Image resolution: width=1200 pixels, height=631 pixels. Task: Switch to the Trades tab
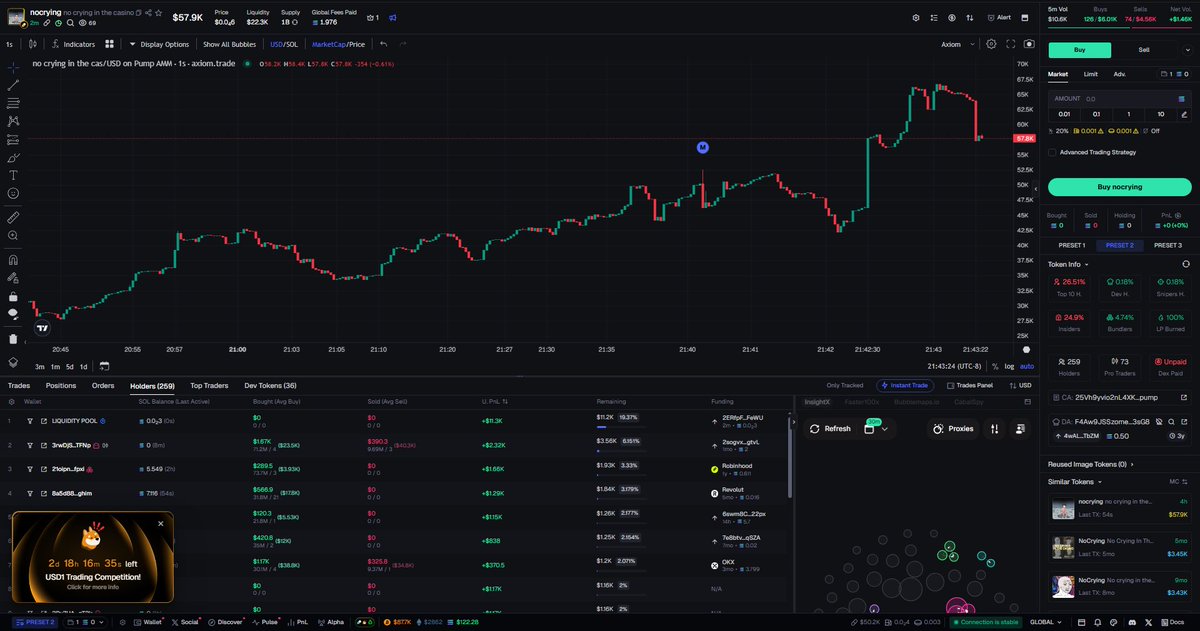click(x=19, y=385)
